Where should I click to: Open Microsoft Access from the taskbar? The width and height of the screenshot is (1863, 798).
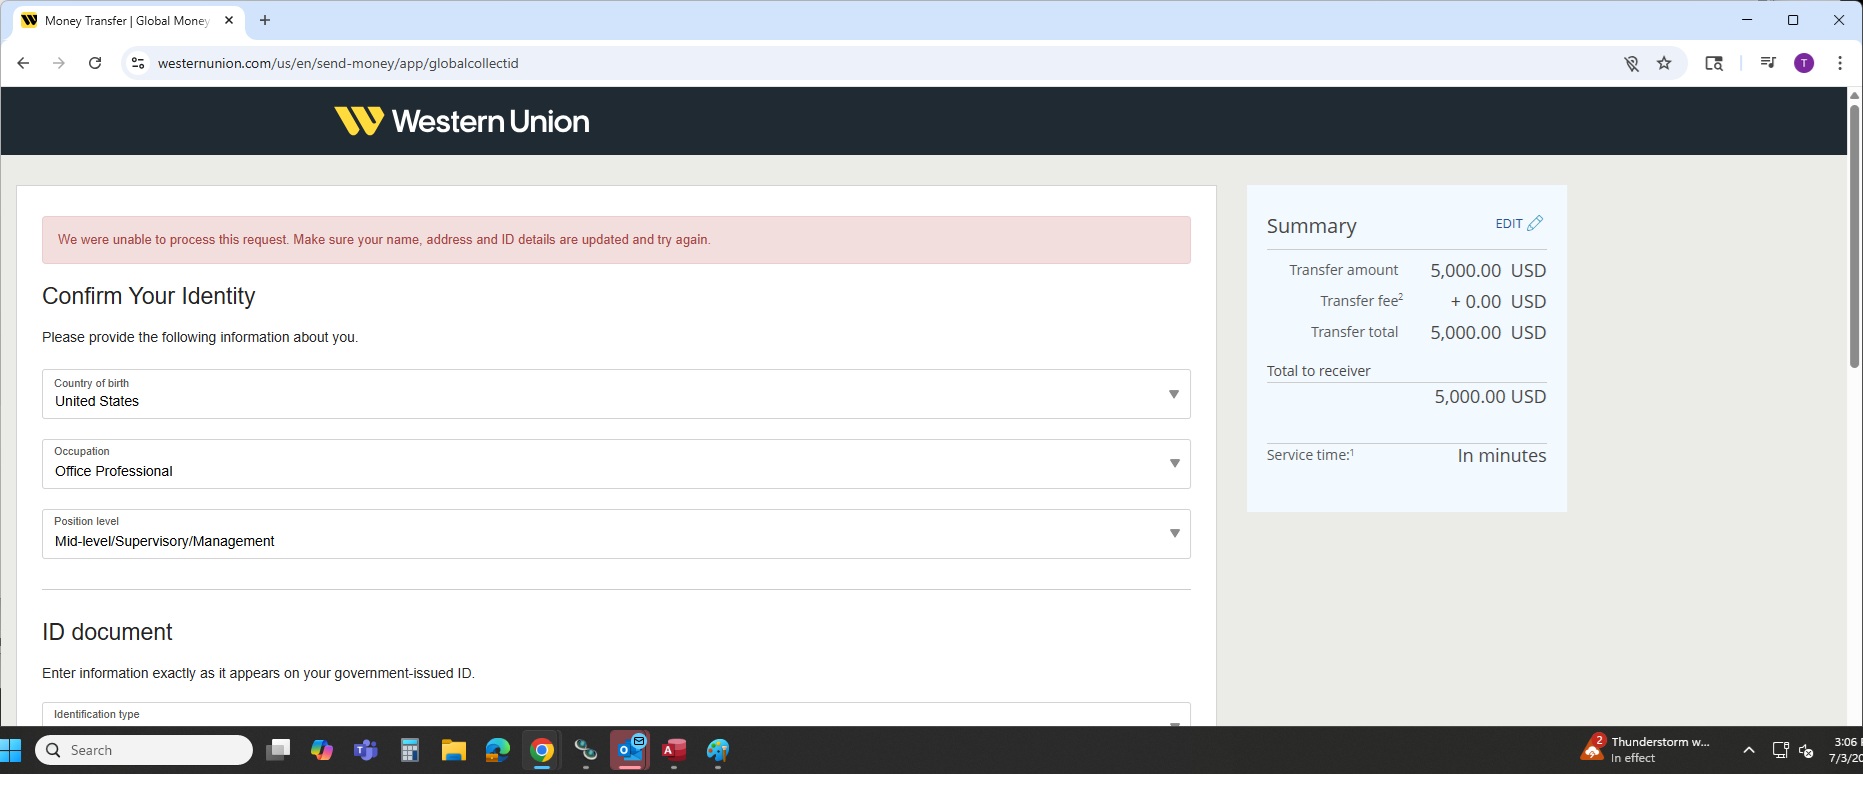tap(674, 750)
